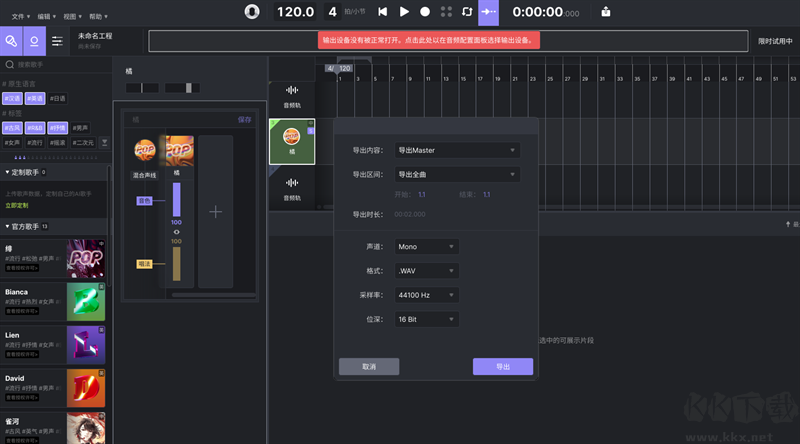Open the 采样率 44100 Hz dropdown

427,295
